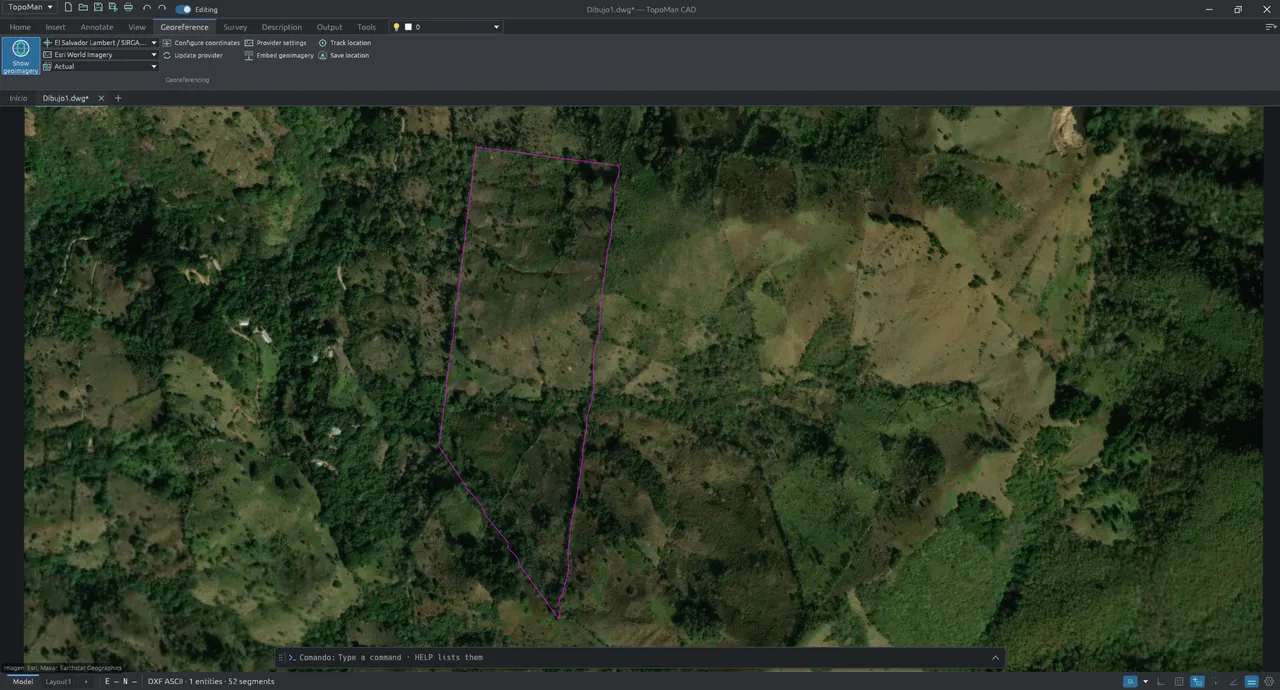Open Provider settings
Screen dimensions: 1280x690
pos(275,43)
